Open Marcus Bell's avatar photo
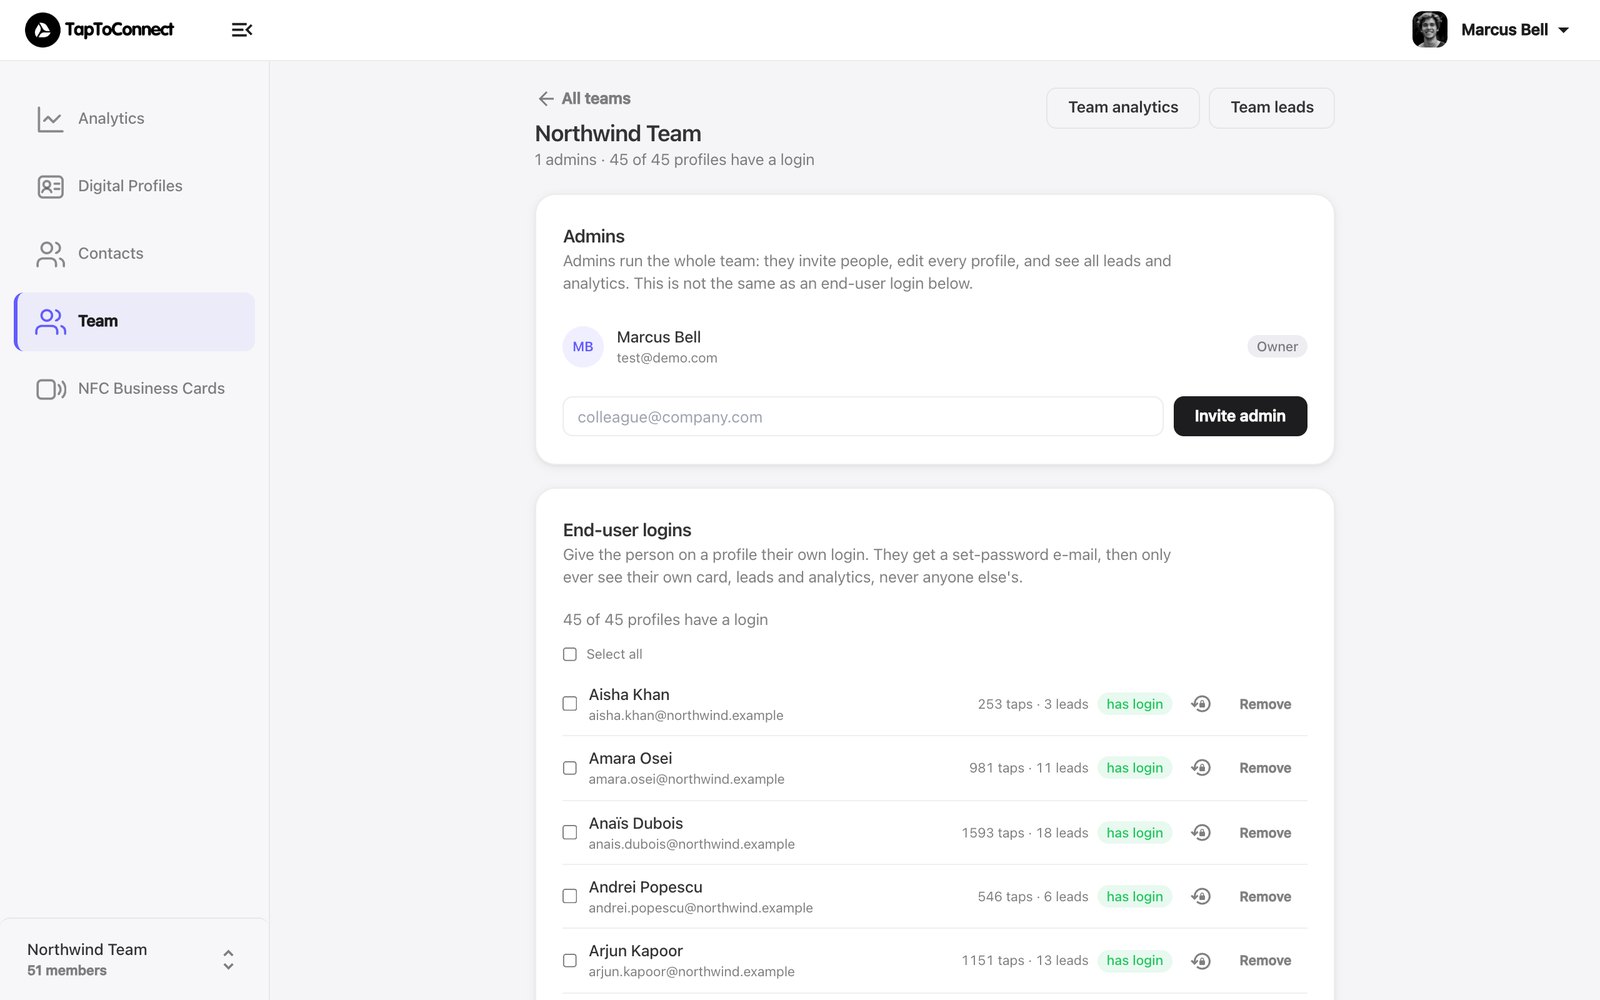Image resolution: width=1600 pixels, height=1000 pixels. 1429,30
